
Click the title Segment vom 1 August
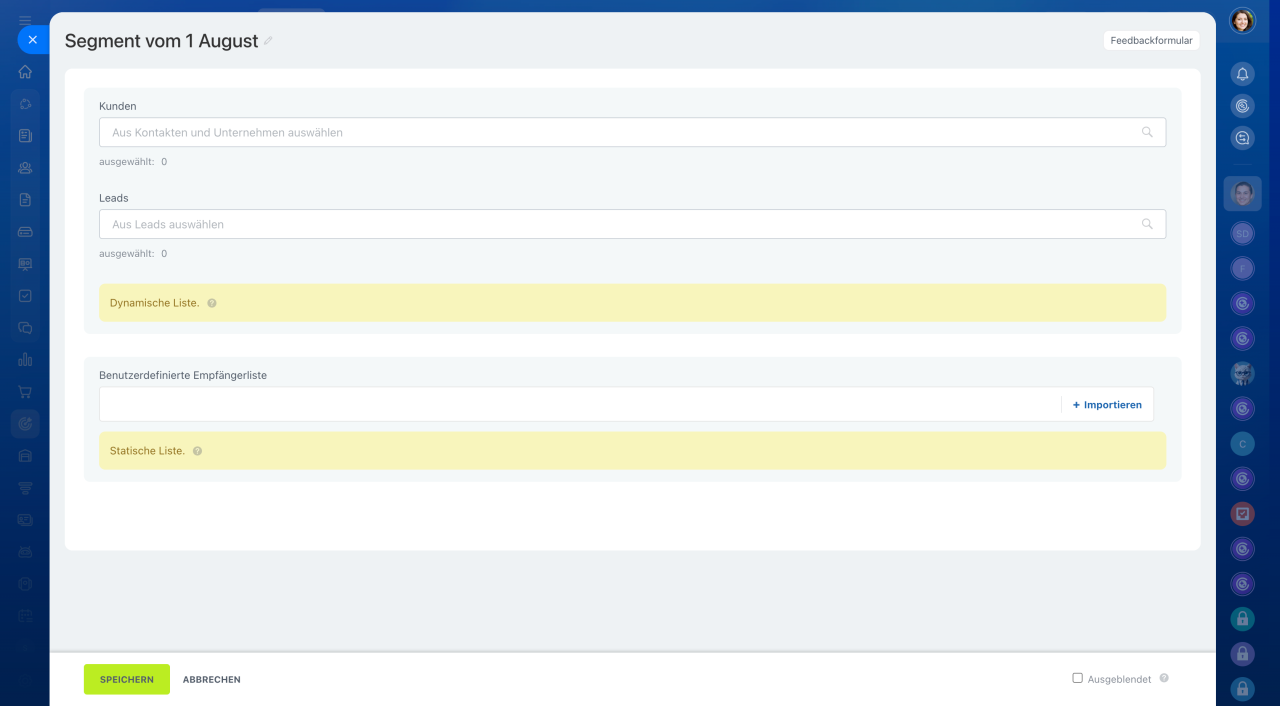(161, 41)
